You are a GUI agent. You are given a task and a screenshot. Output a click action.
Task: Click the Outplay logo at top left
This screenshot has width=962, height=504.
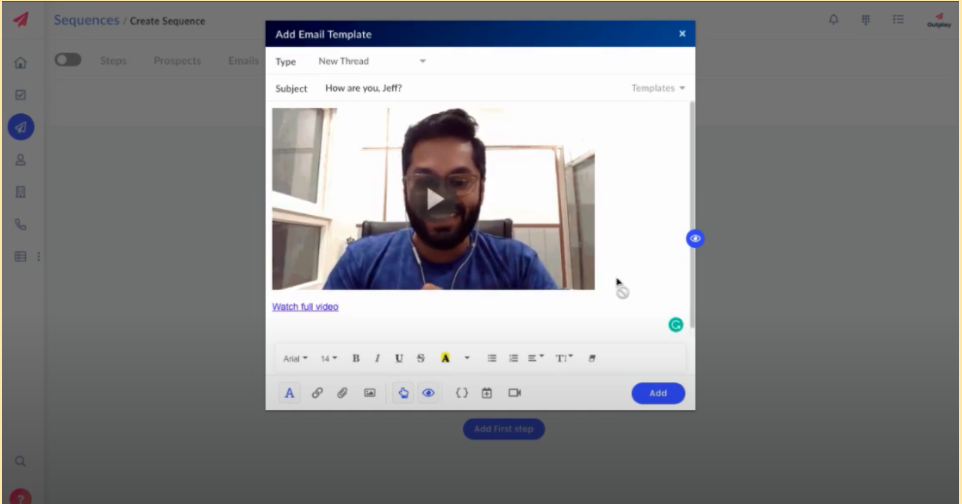[x=21, y=20]
